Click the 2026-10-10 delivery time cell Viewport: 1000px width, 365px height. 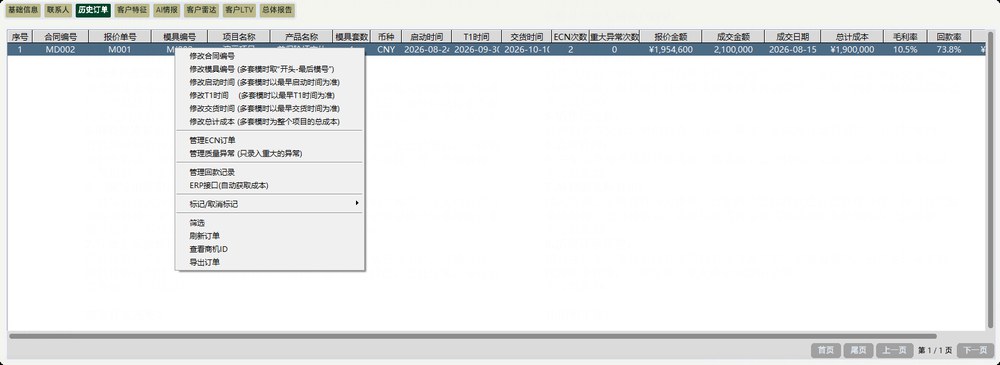click(x=527, y=49)
